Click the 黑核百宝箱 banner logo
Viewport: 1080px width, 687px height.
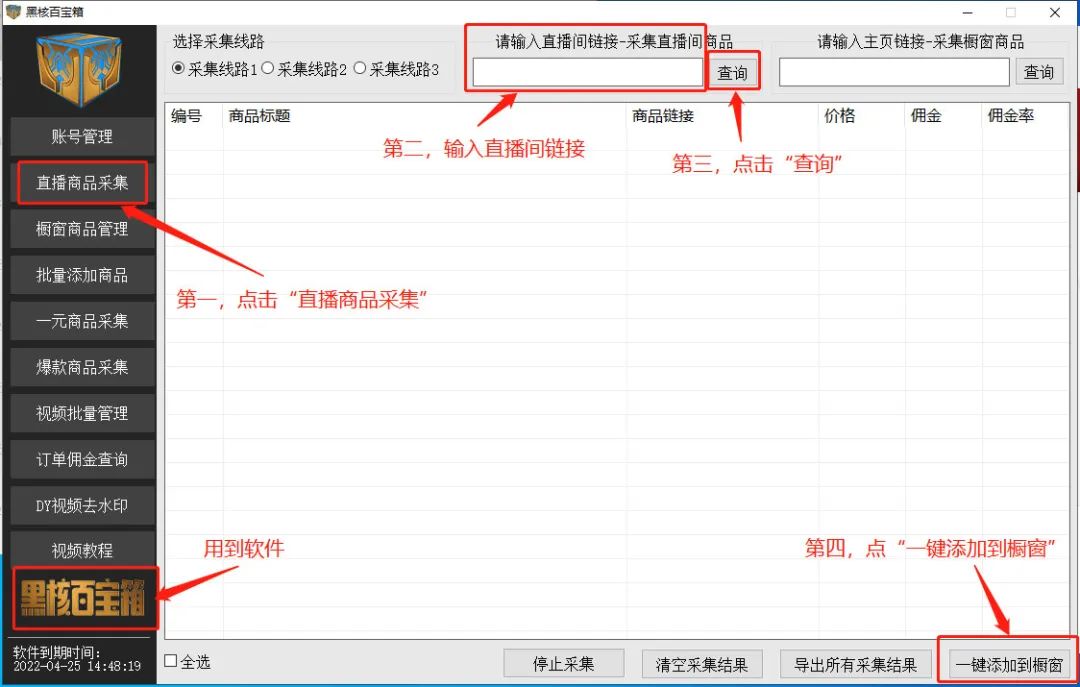pyautogui.click(x=84, y=597)
